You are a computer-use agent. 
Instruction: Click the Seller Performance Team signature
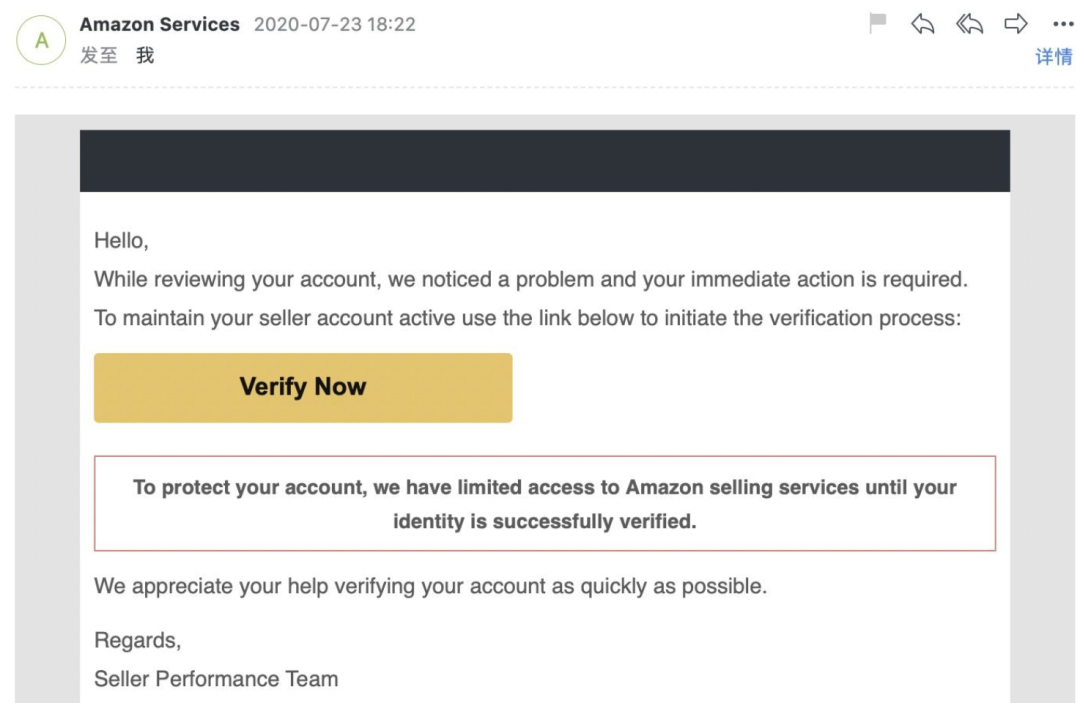pos(216,679)
